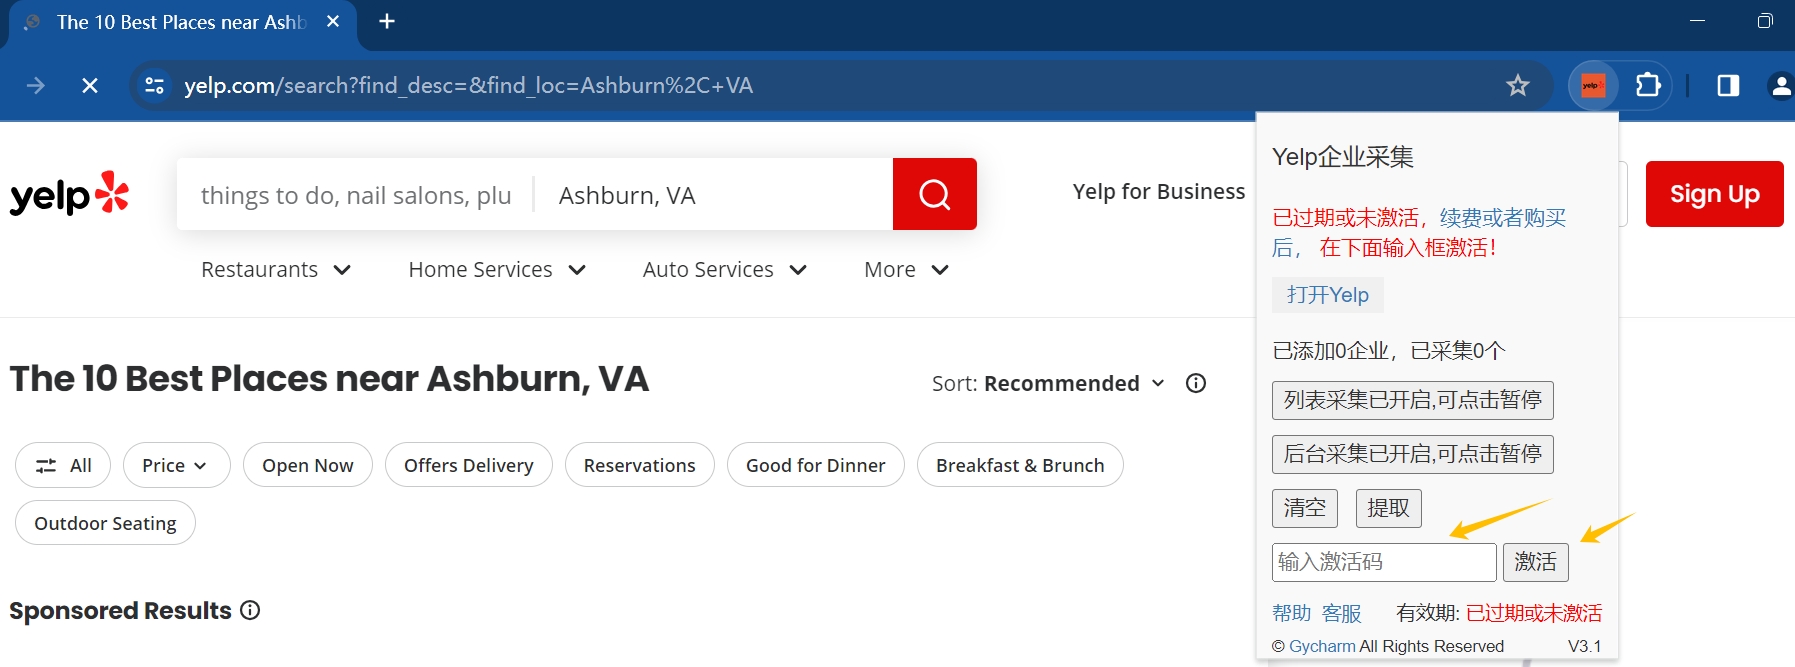Screen dimensions: 1795x667
Task: Open the 帮助 help link
Action: (x=1292, y=613)
